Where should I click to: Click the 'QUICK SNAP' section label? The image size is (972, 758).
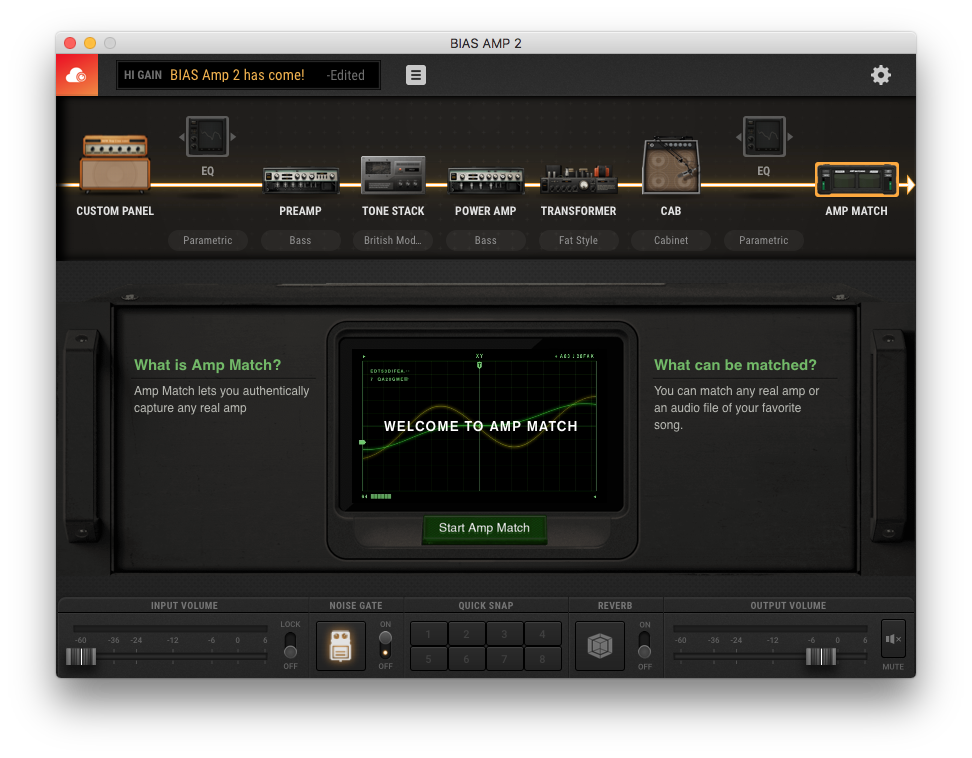coord(486,606)
